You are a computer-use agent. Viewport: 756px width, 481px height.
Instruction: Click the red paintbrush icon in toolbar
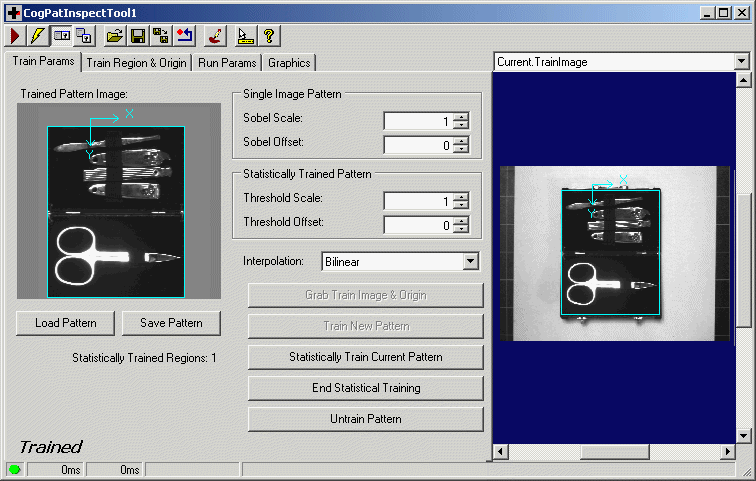[215, 36]
